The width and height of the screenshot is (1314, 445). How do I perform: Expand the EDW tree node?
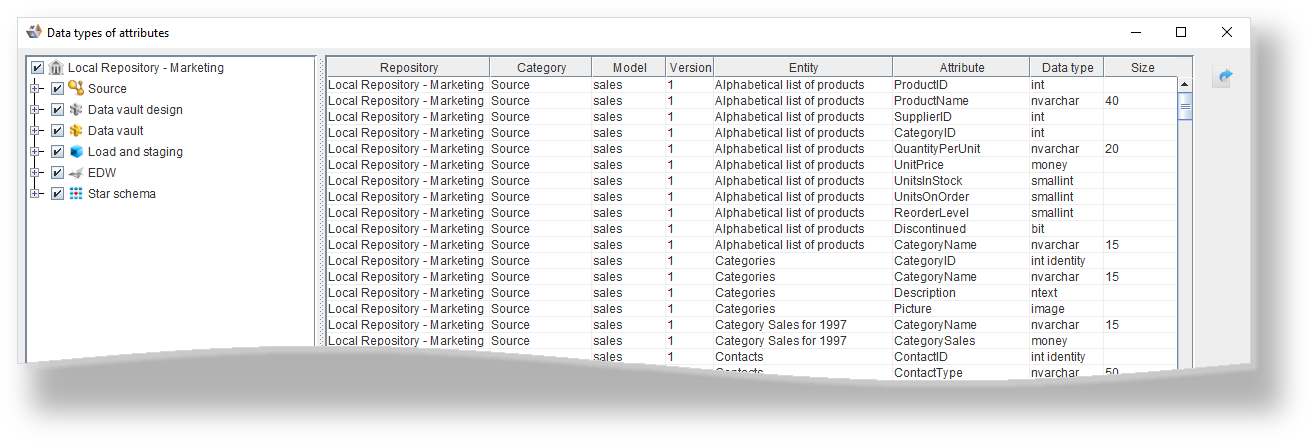(x=36, y=173)
